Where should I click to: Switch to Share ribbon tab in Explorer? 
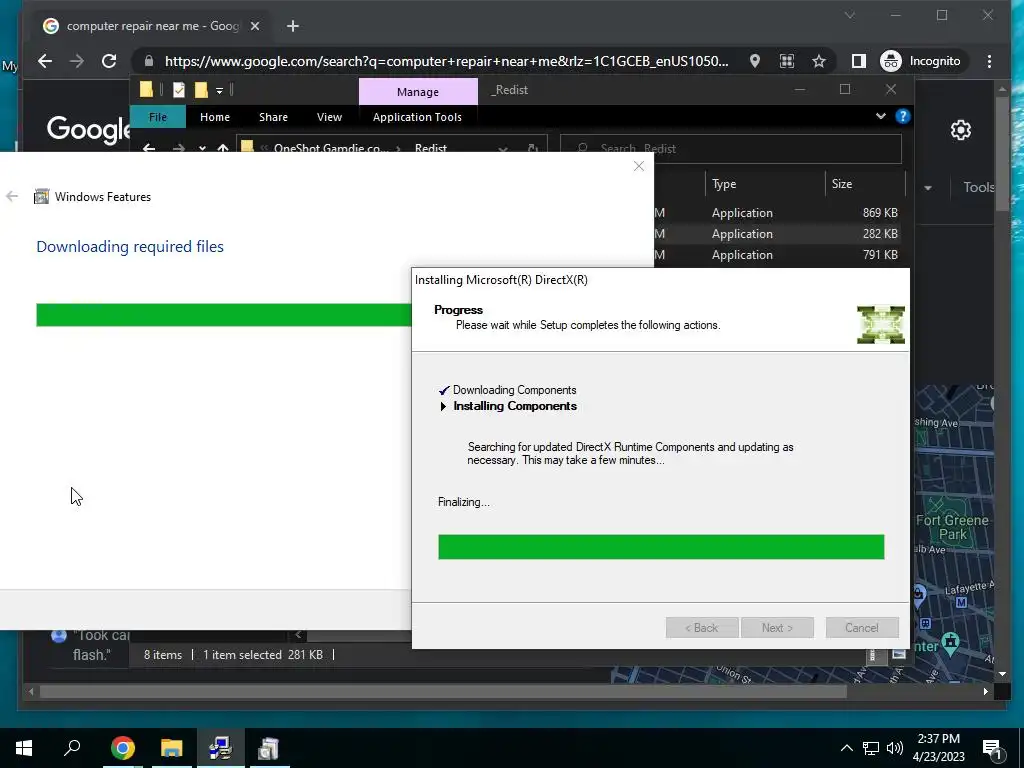click(x=273, y=117)
